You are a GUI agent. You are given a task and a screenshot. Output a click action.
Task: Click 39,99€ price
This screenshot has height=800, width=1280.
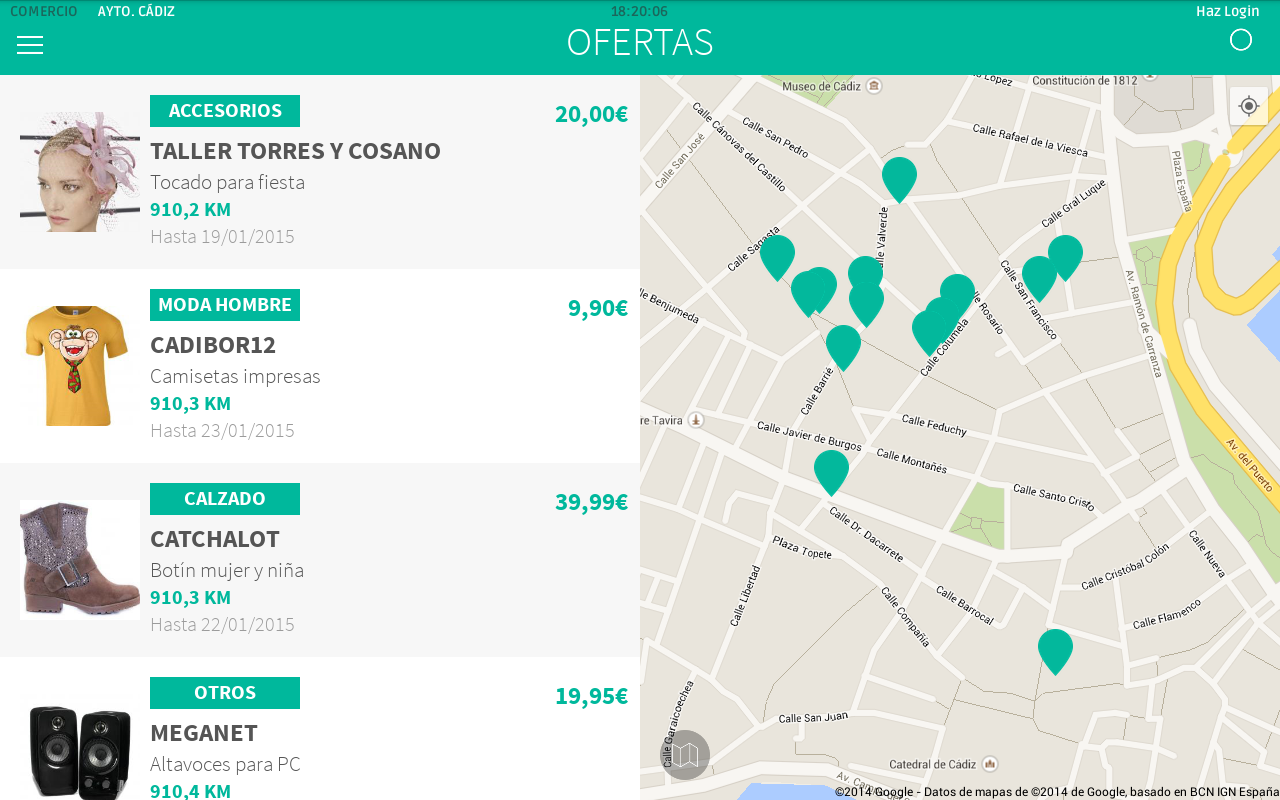tap(591, 502)
